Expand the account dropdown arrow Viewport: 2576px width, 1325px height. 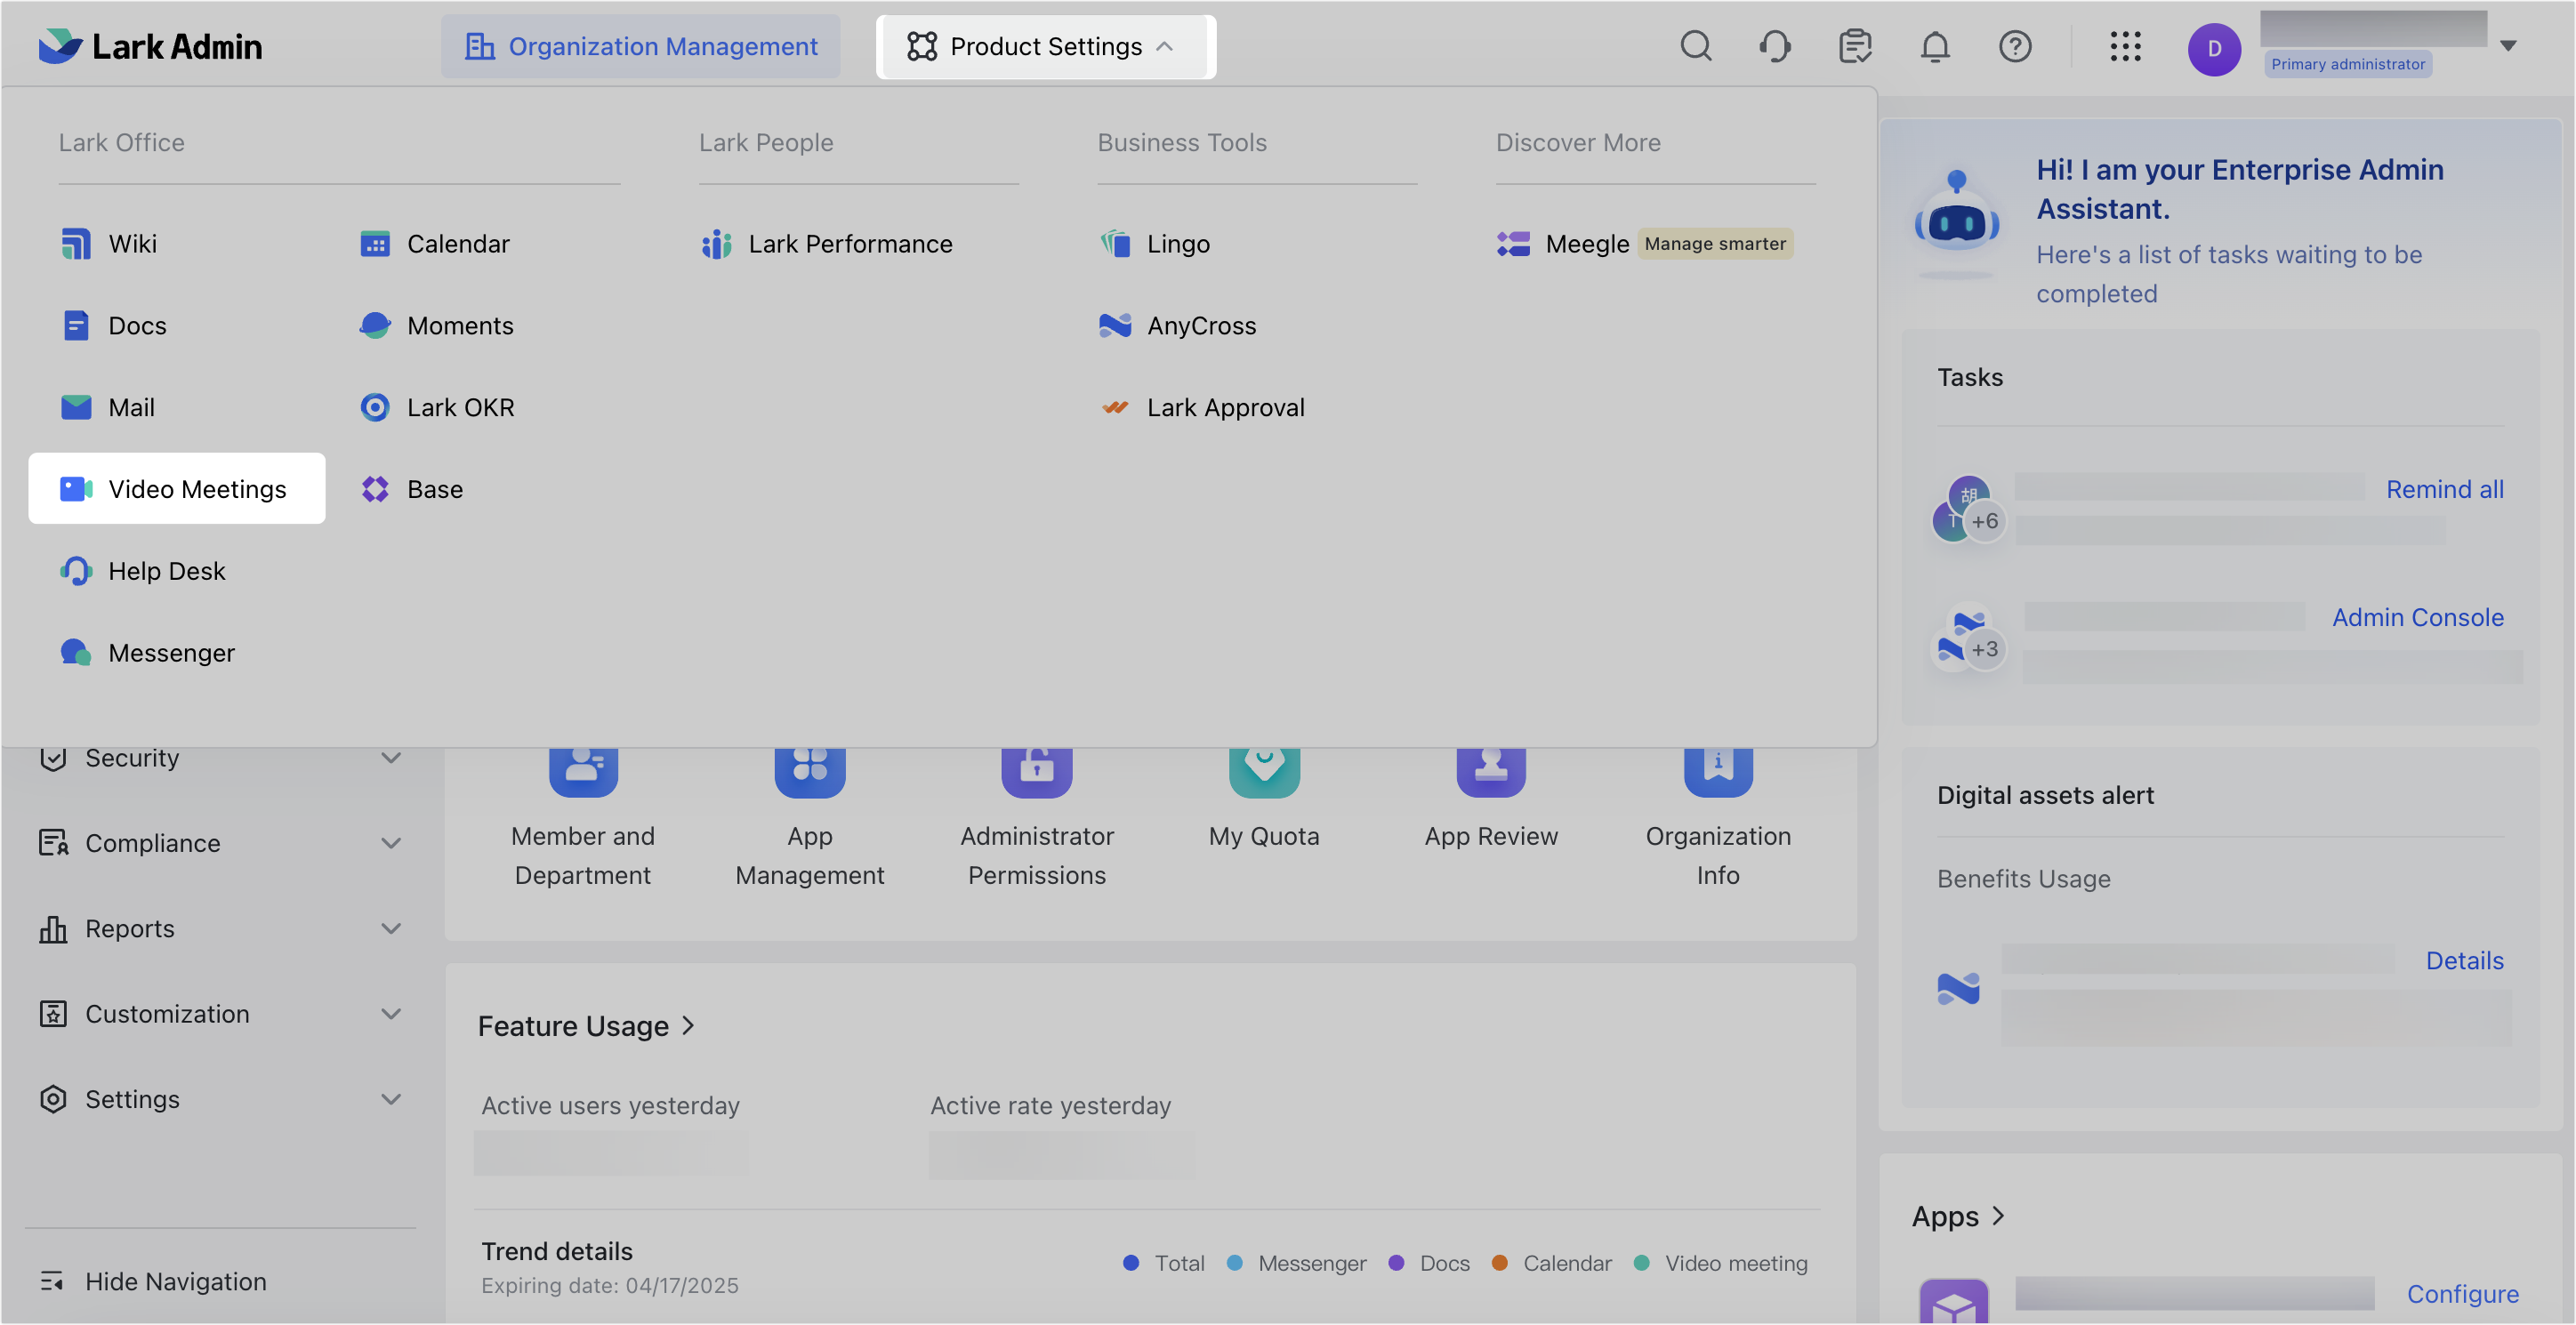click(2507, 45)
